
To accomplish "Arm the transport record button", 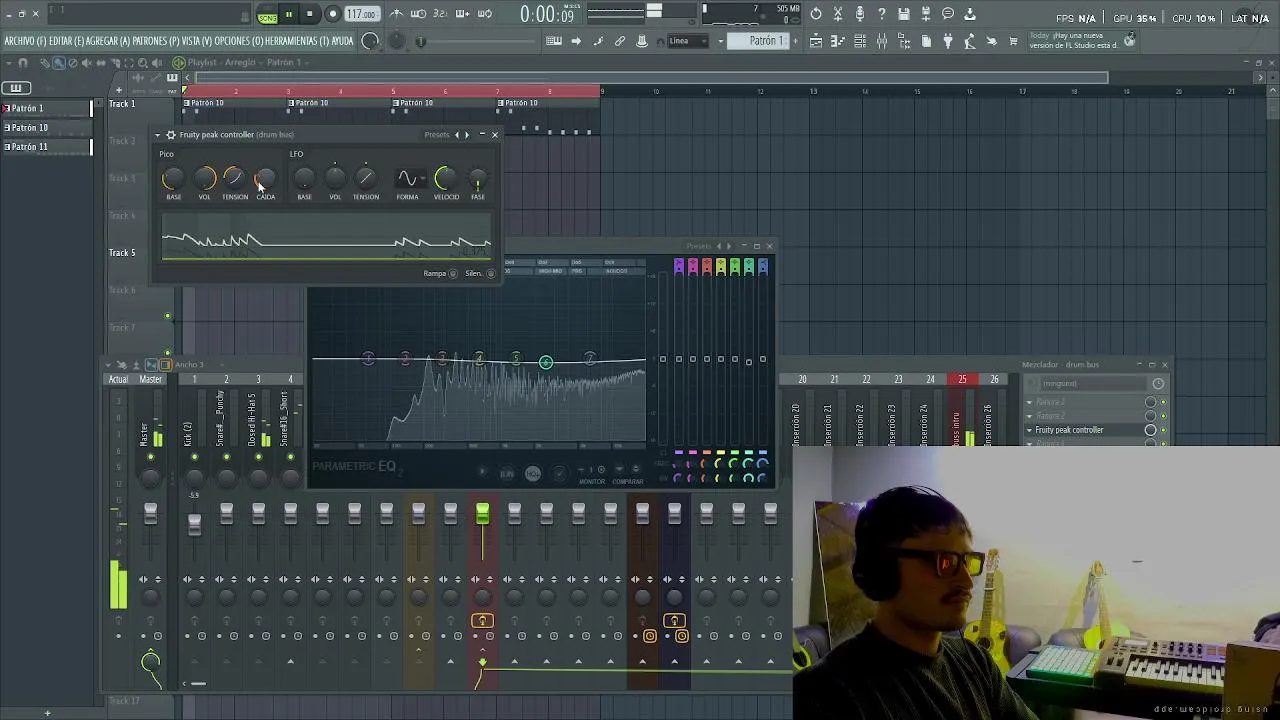I will pos(332,14).
